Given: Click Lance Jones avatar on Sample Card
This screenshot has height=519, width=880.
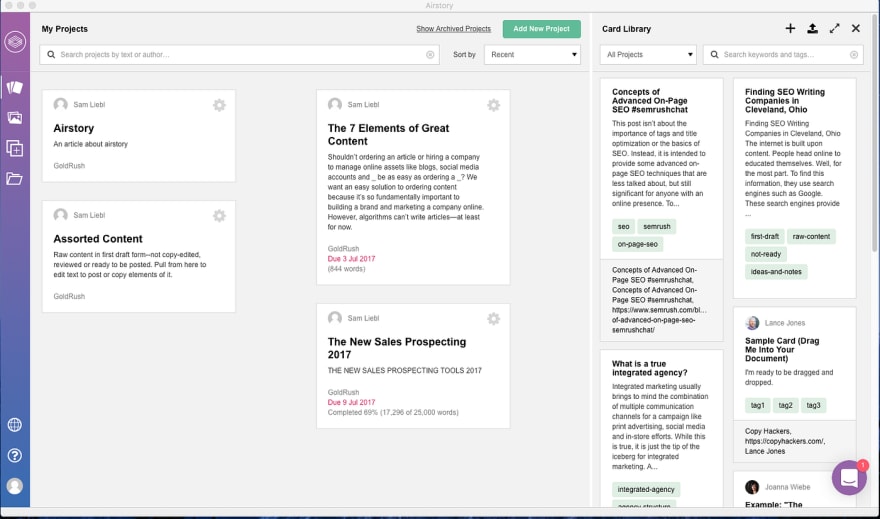Looking at the screenshot, I should coord(752,323).
